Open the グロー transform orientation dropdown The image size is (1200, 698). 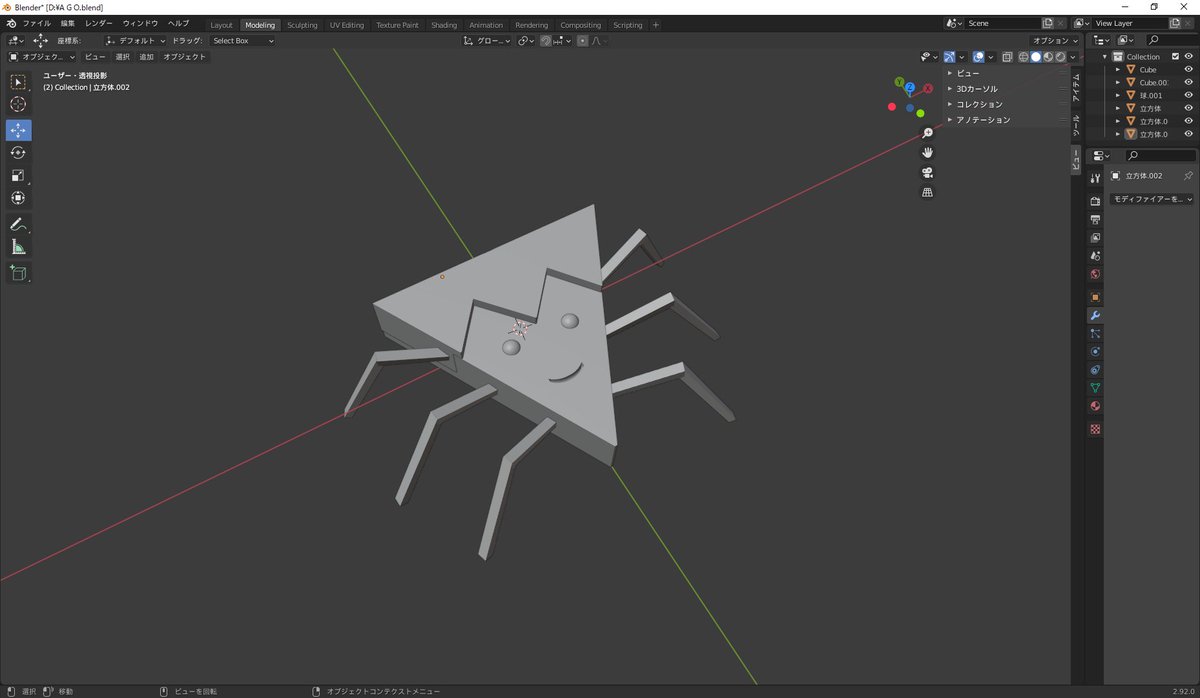[x=487, y=41]
